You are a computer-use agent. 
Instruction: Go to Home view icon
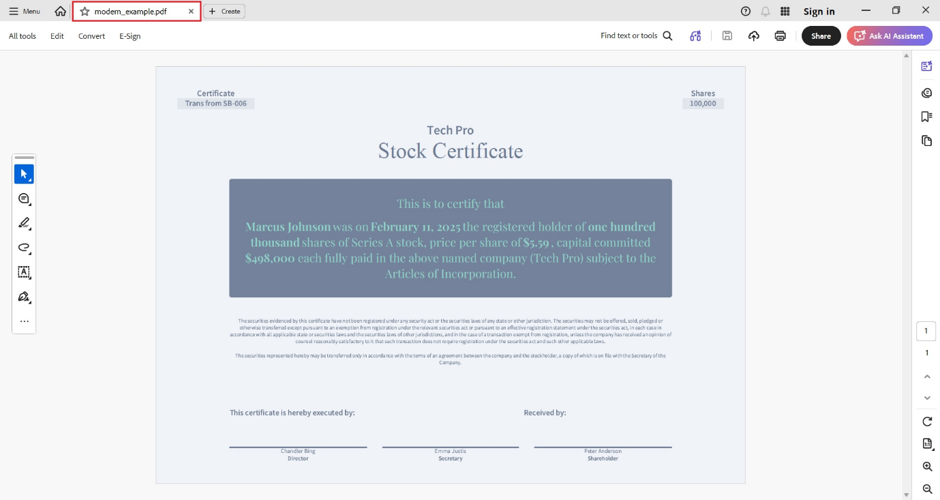[60, 11]
